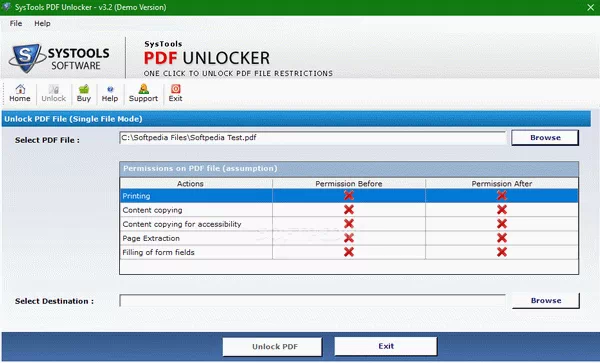Click Permission After X for form fields
Viewport: 600px width, 363px height.
click(502, 252)
